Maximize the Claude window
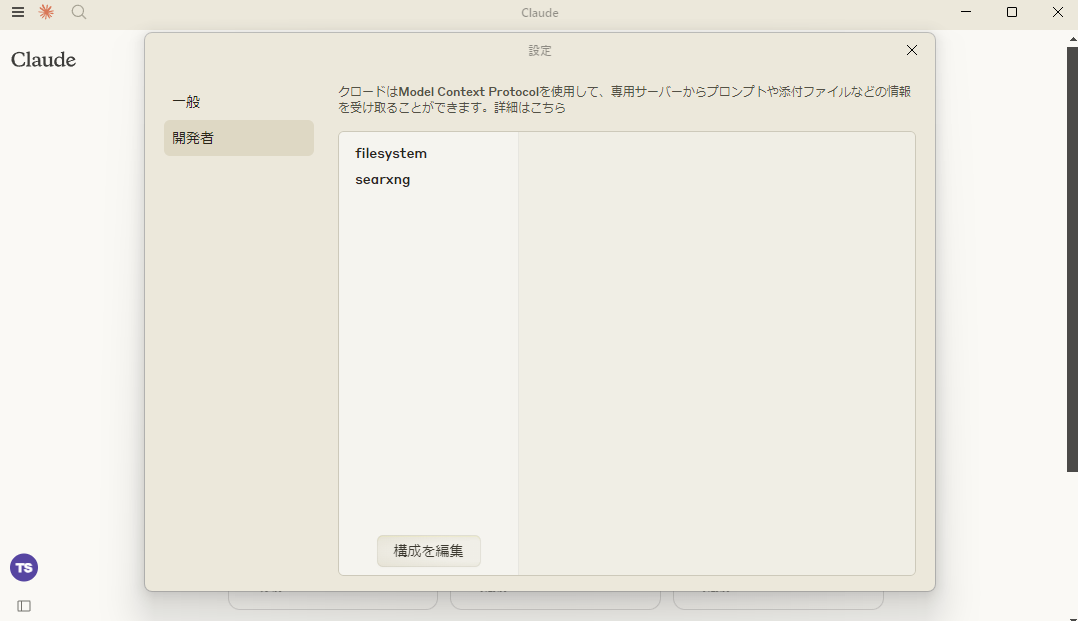 coord(1012,12)
